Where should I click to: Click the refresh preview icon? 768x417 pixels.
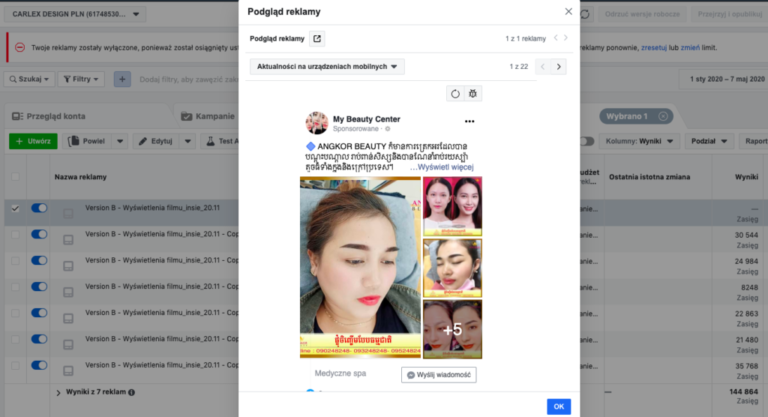click(456, 93)
